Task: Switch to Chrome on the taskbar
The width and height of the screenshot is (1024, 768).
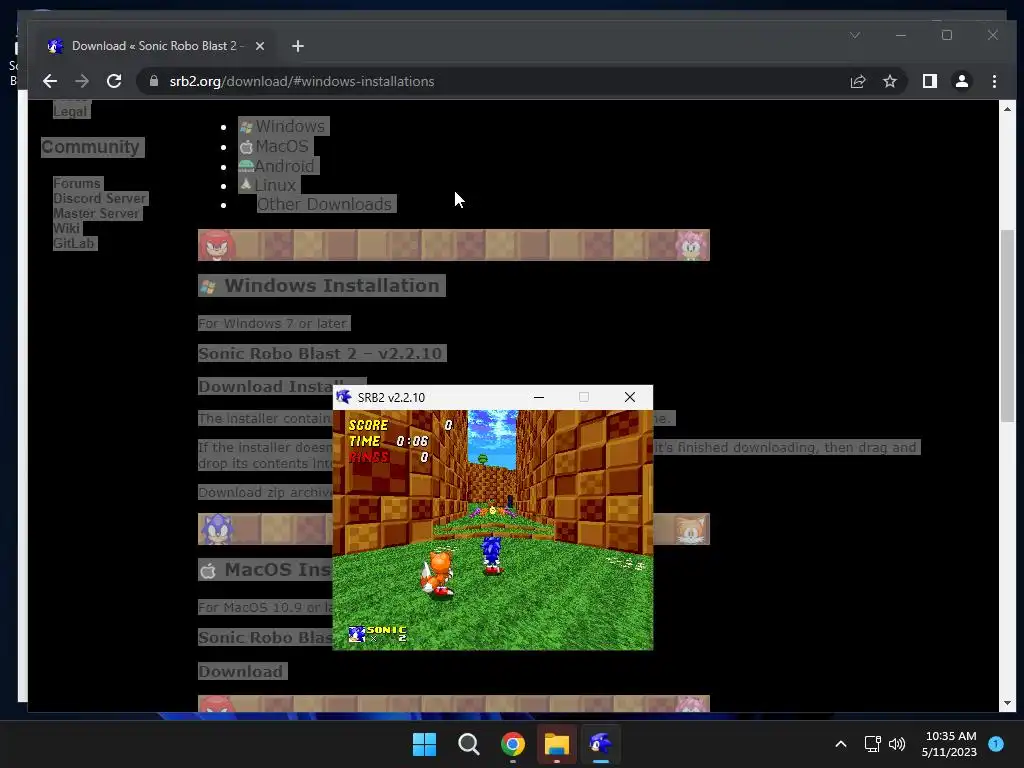Action: pyautogui.click(x=513, y=744)
